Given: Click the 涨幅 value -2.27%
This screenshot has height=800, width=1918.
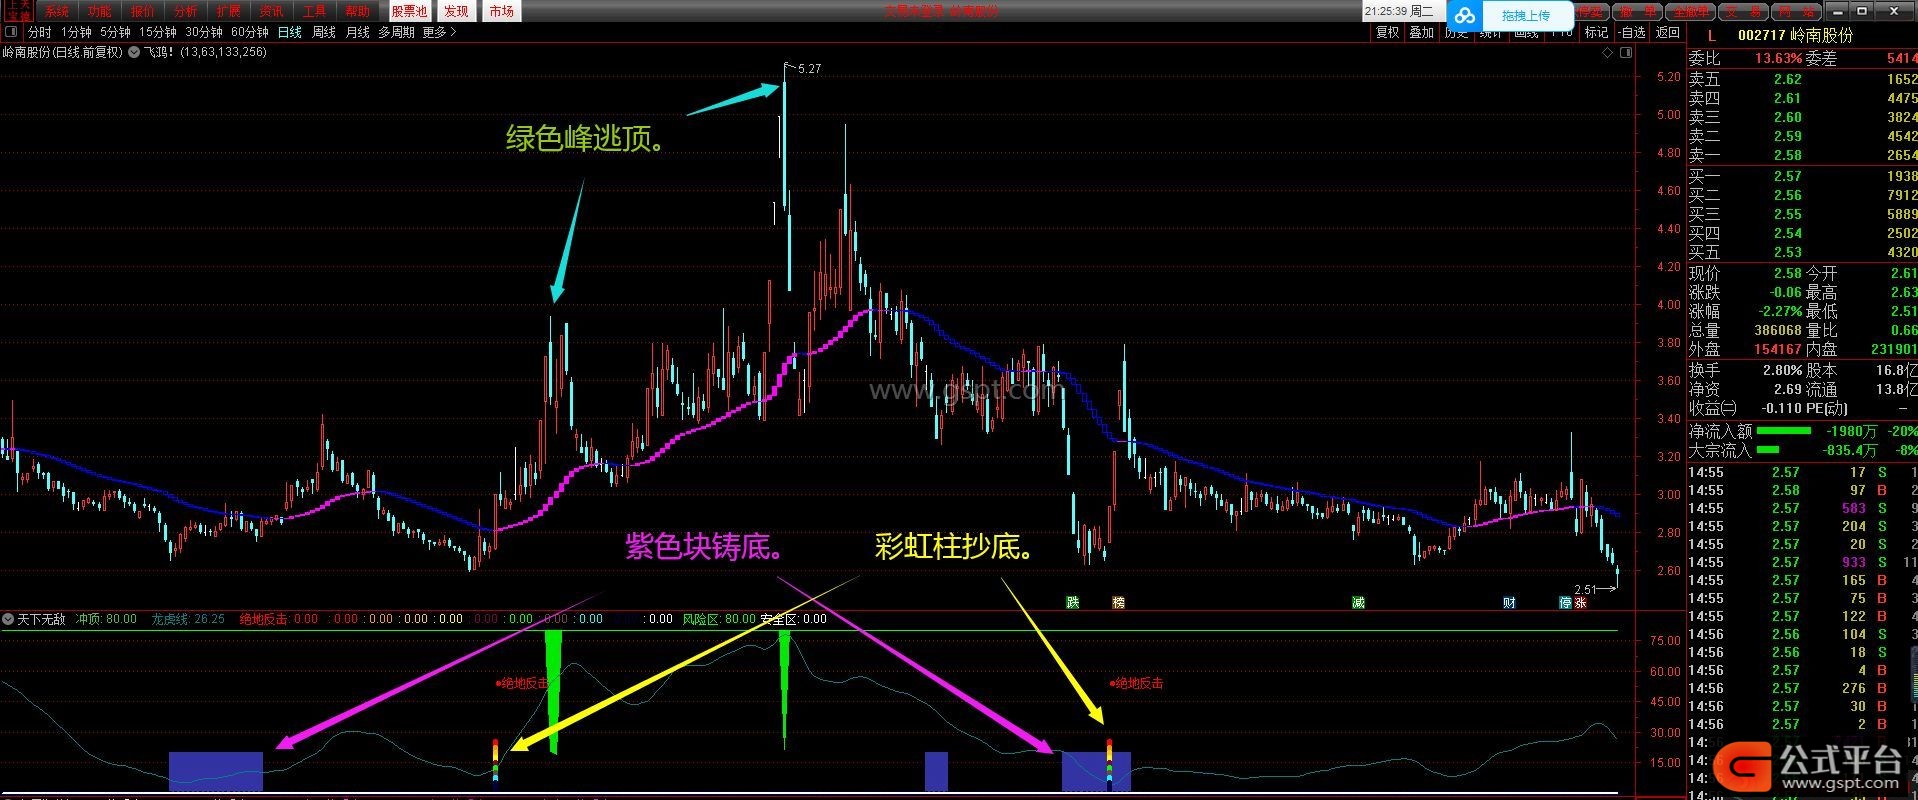Looking at the screenshot, I should coord(1780,311).
